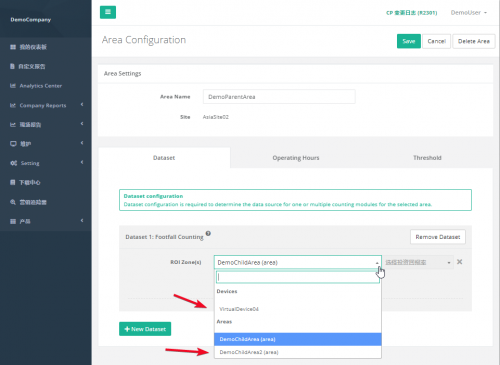Viewport: 500px width, 365px height.
Task: Click the Setting gears icon in sidebar
Action: coord(13,163)
